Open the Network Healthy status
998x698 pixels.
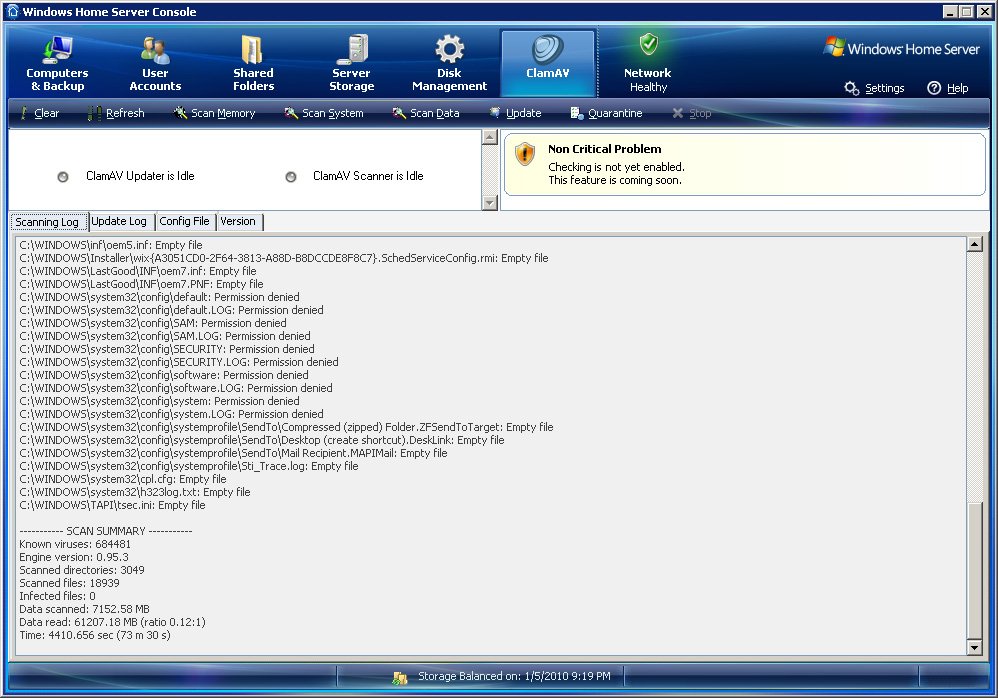pyautogui.click(x=648, y=63)
